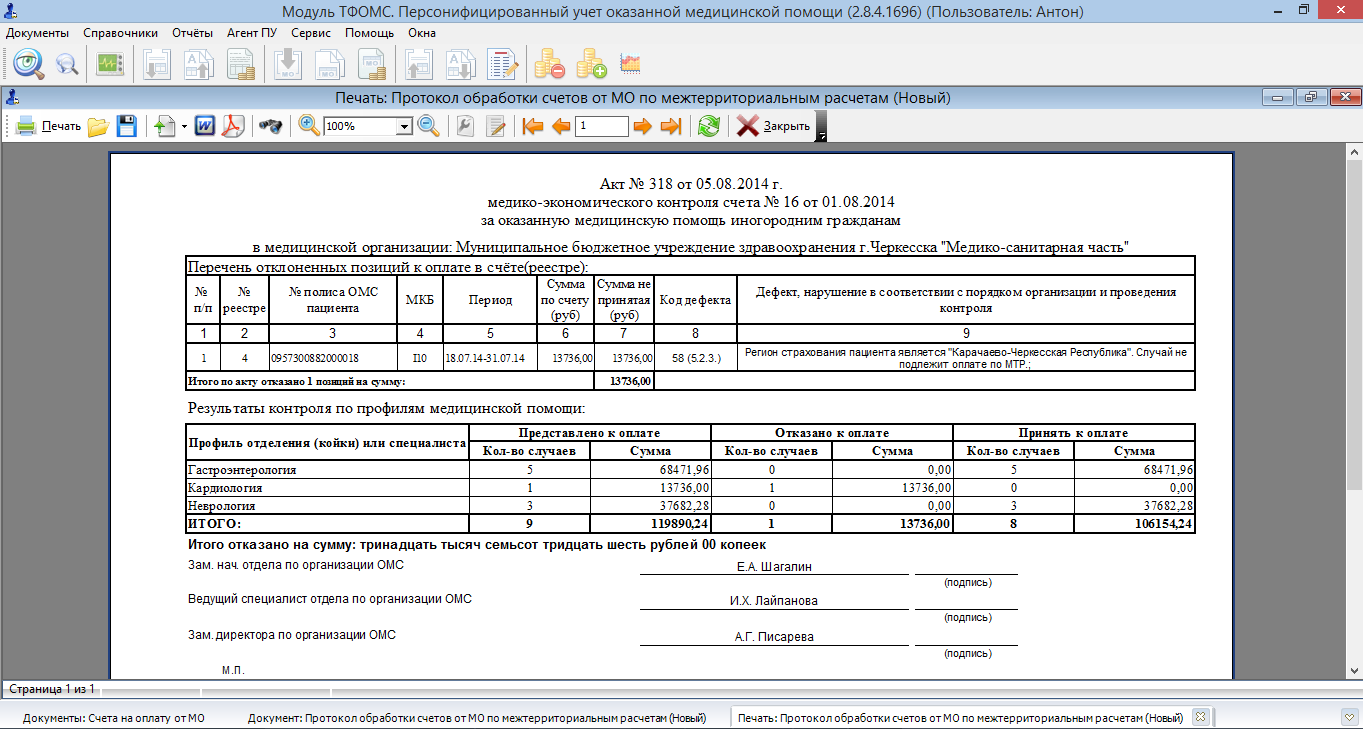This screenshot has height=729, width=1363.
Task: Zoom out with the minus magnifier
Action: 428,126
